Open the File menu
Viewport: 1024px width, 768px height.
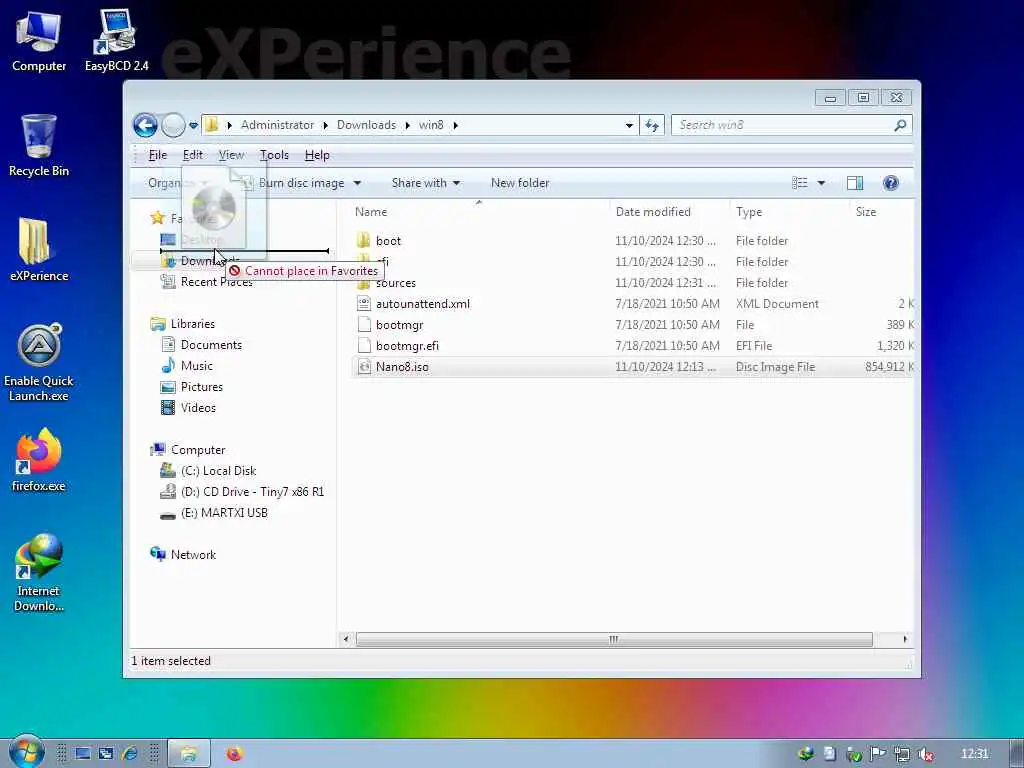click(x=157, y=155)
